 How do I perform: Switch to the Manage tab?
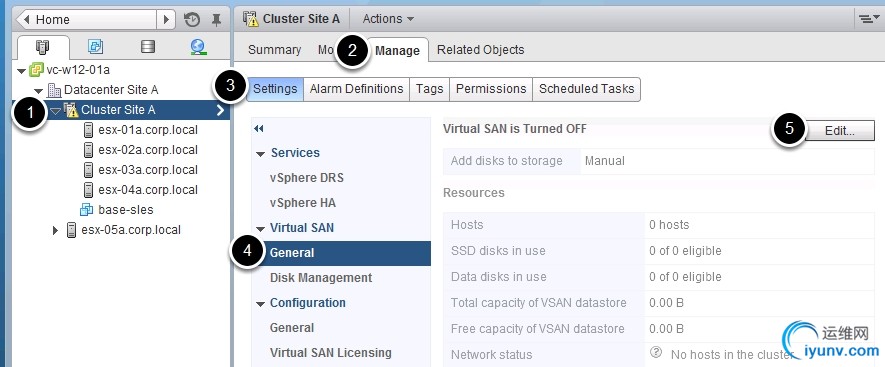click(x=397, y=50)
